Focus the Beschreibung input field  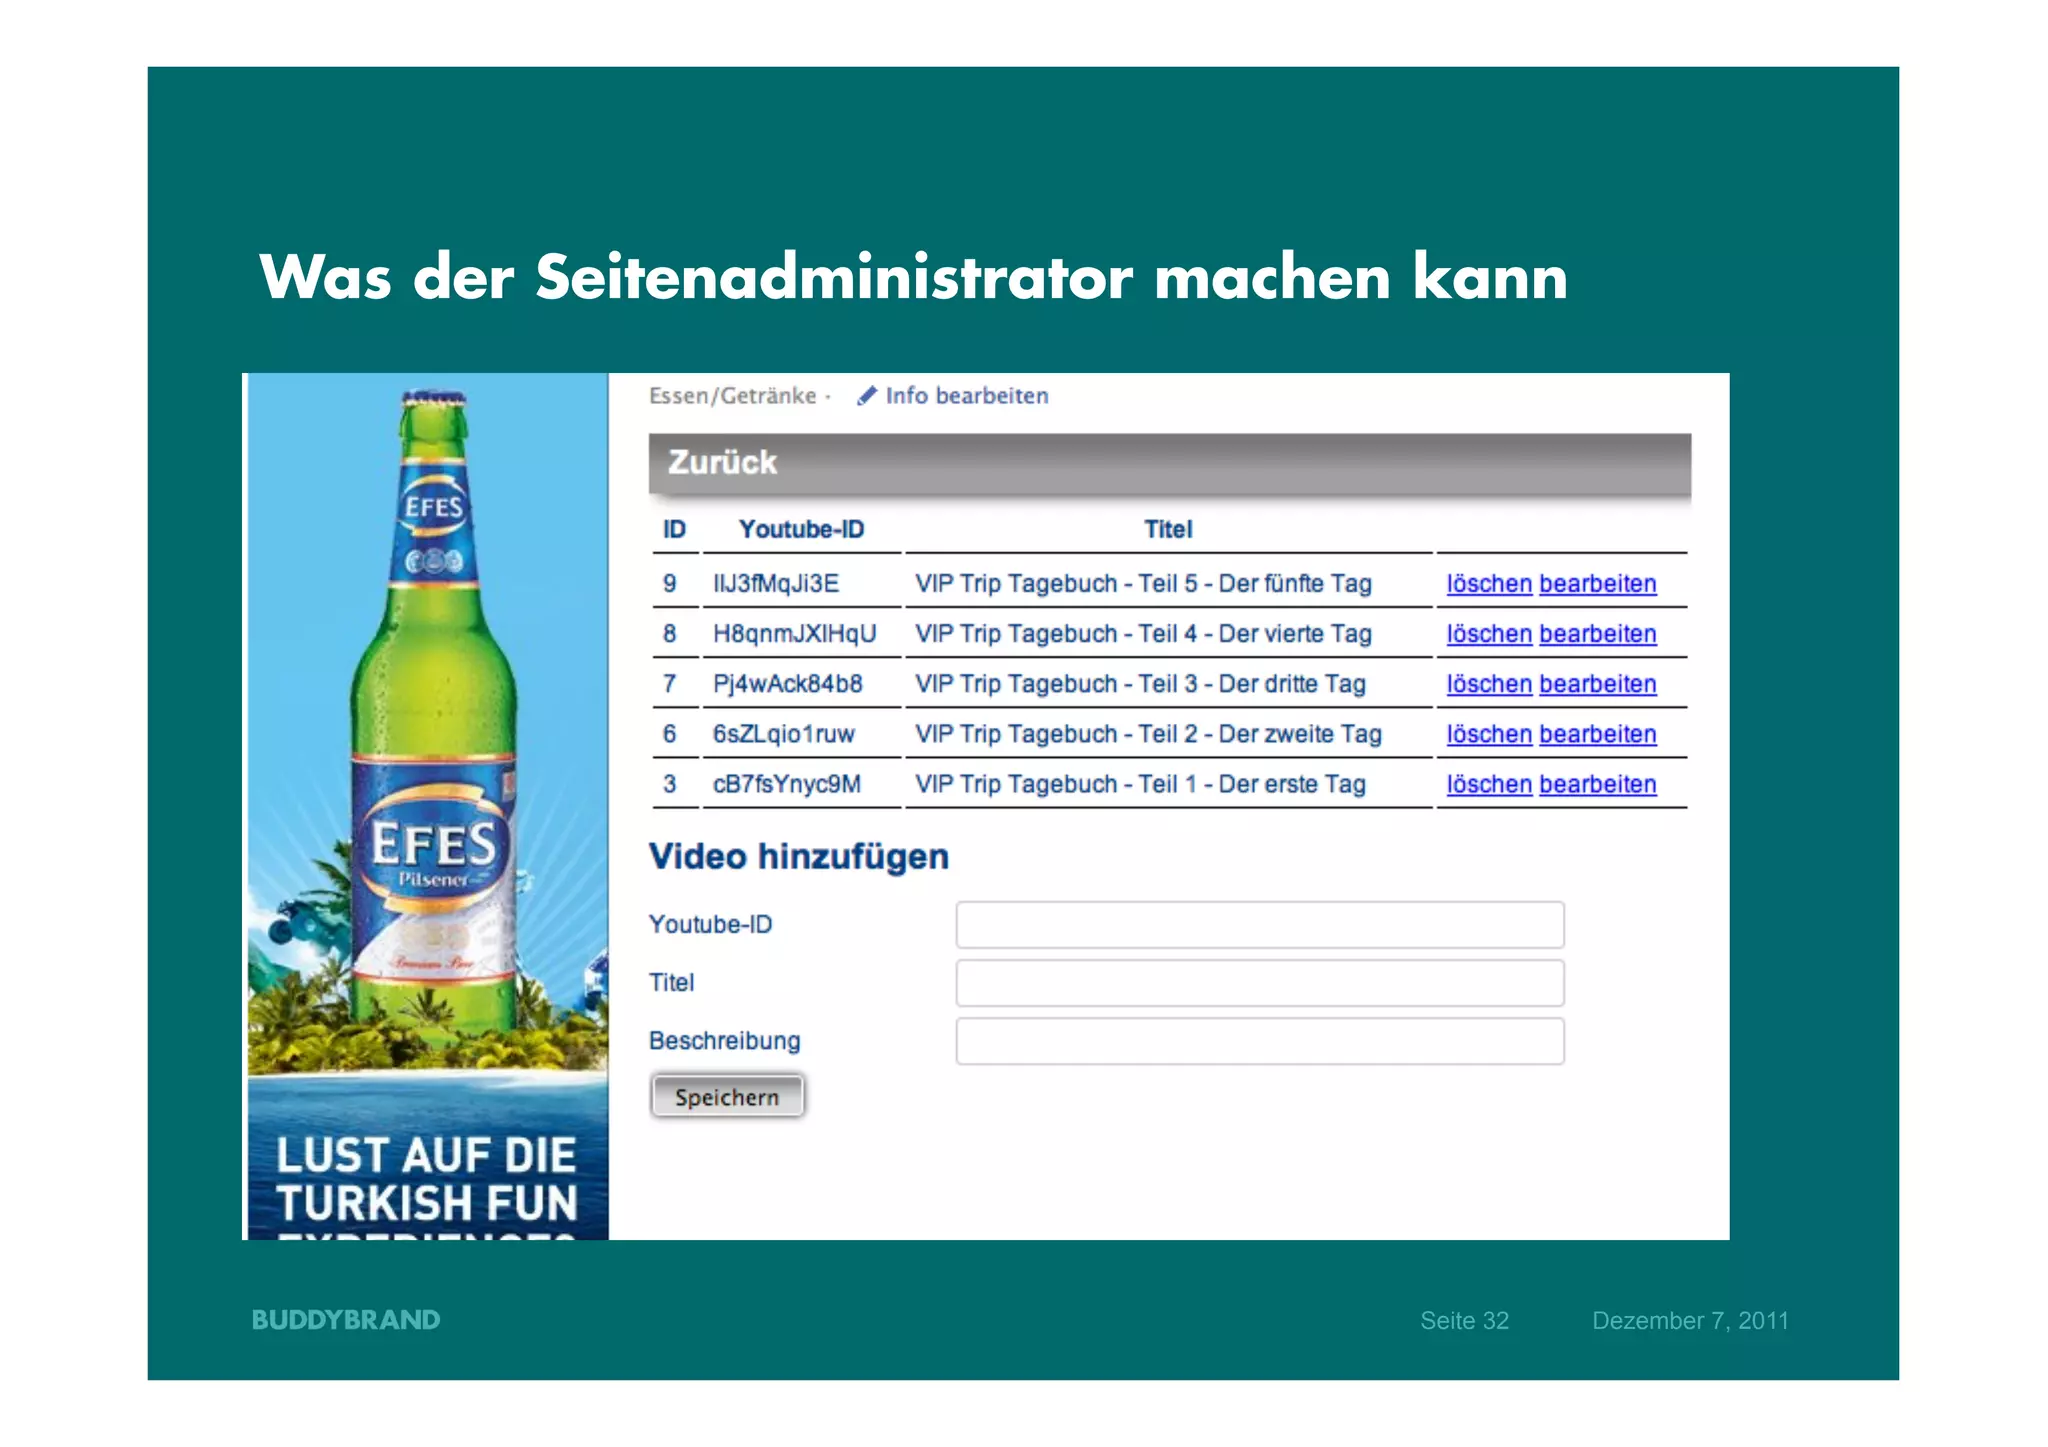[1260, 1041]
